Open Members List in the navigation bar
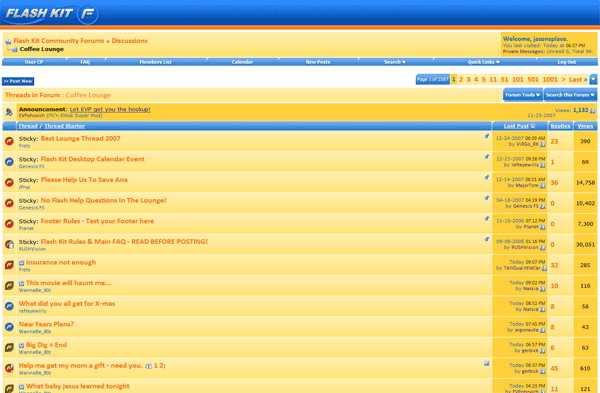This screenshot has width=600, height=393. (155, 62)
